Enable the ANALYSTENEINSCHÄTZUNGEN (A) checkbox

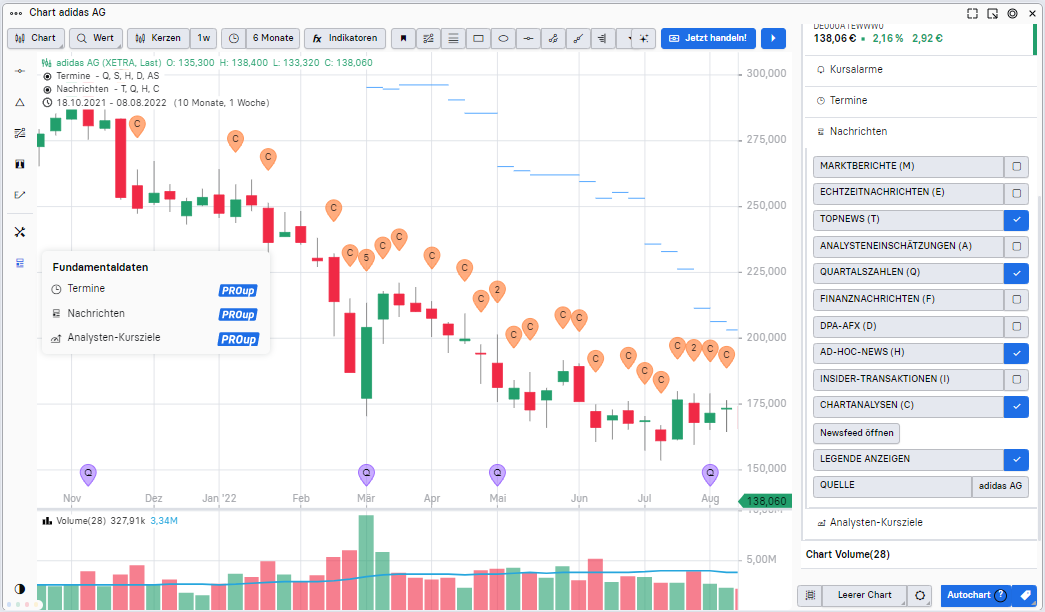1016,247
